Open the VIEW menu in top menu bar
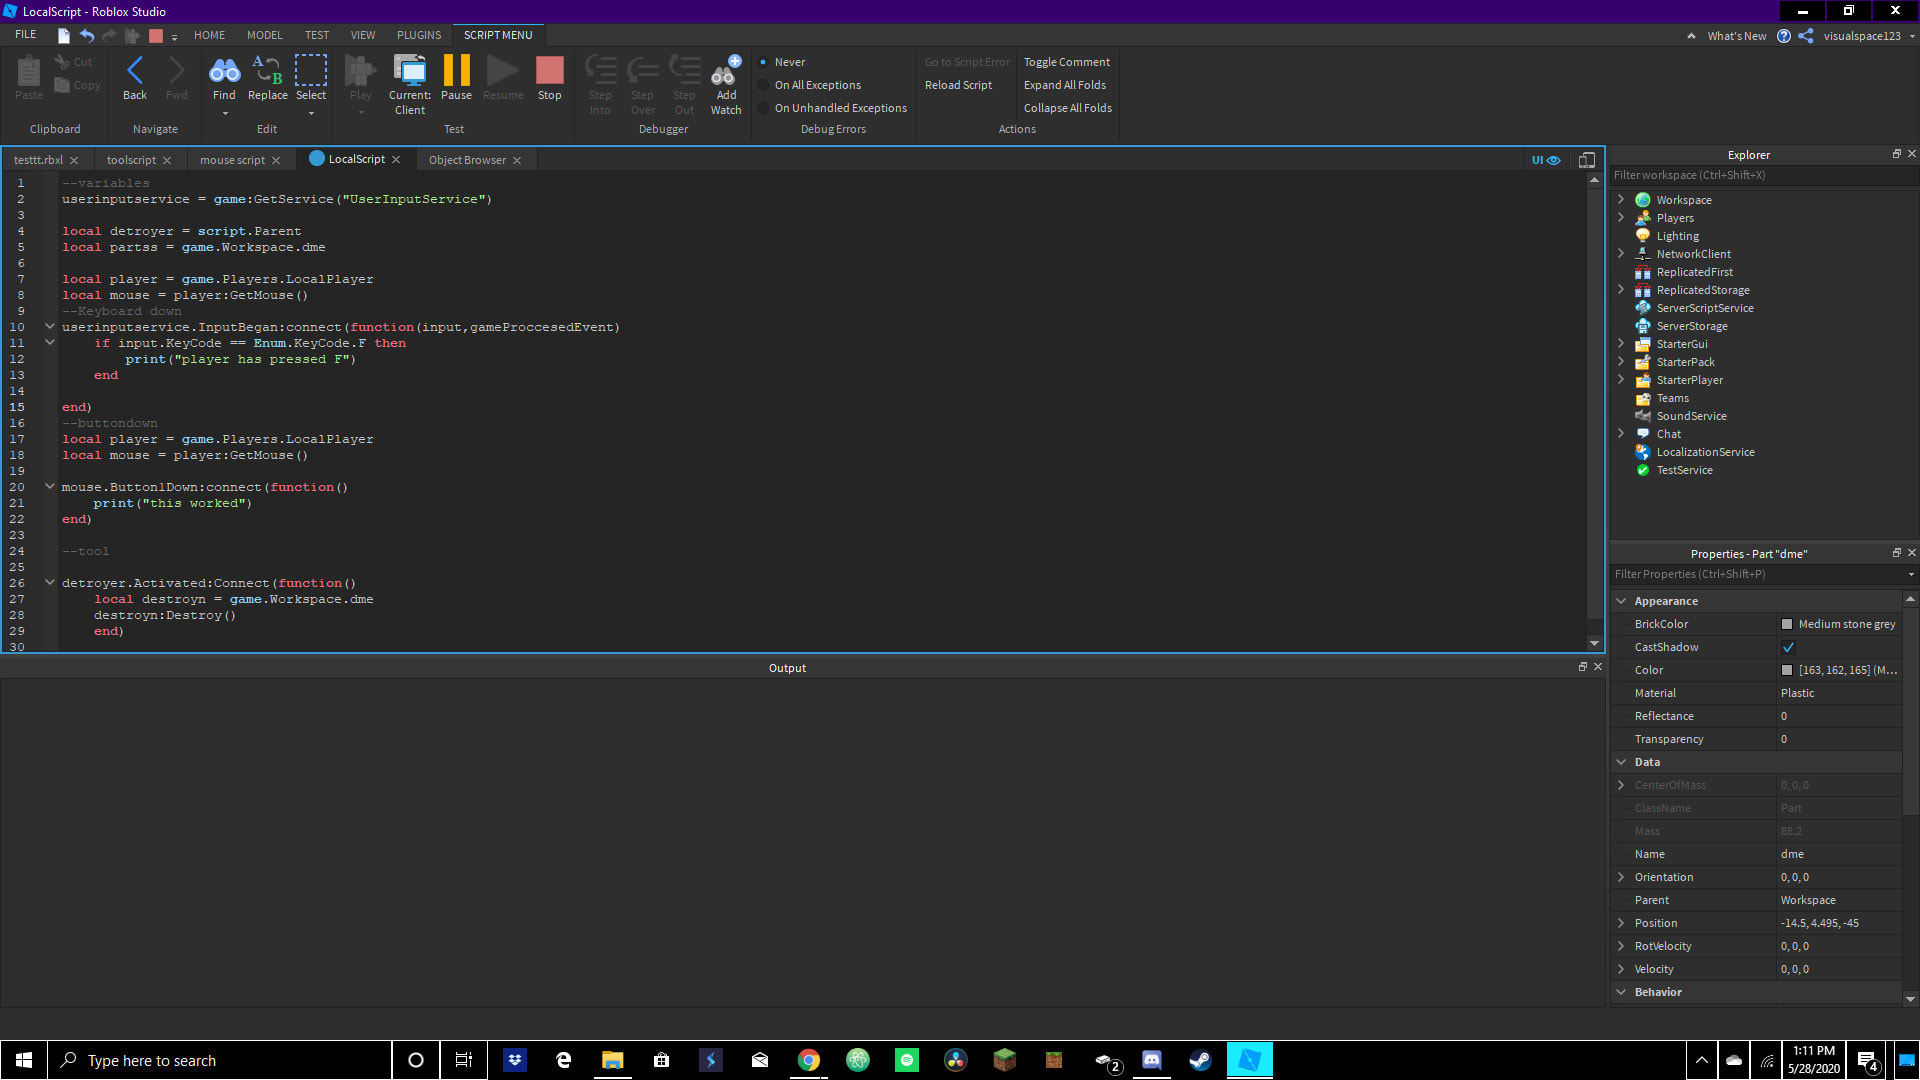This screenshot has width=1920, height=1080. pos(361,34)
